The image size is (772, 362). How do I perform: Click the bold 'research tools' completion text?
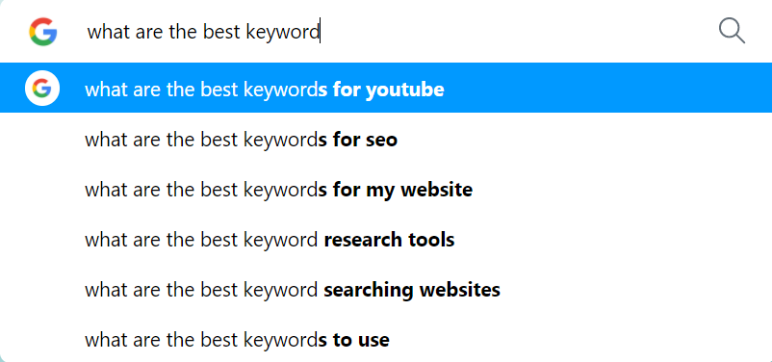click(389, 240)
